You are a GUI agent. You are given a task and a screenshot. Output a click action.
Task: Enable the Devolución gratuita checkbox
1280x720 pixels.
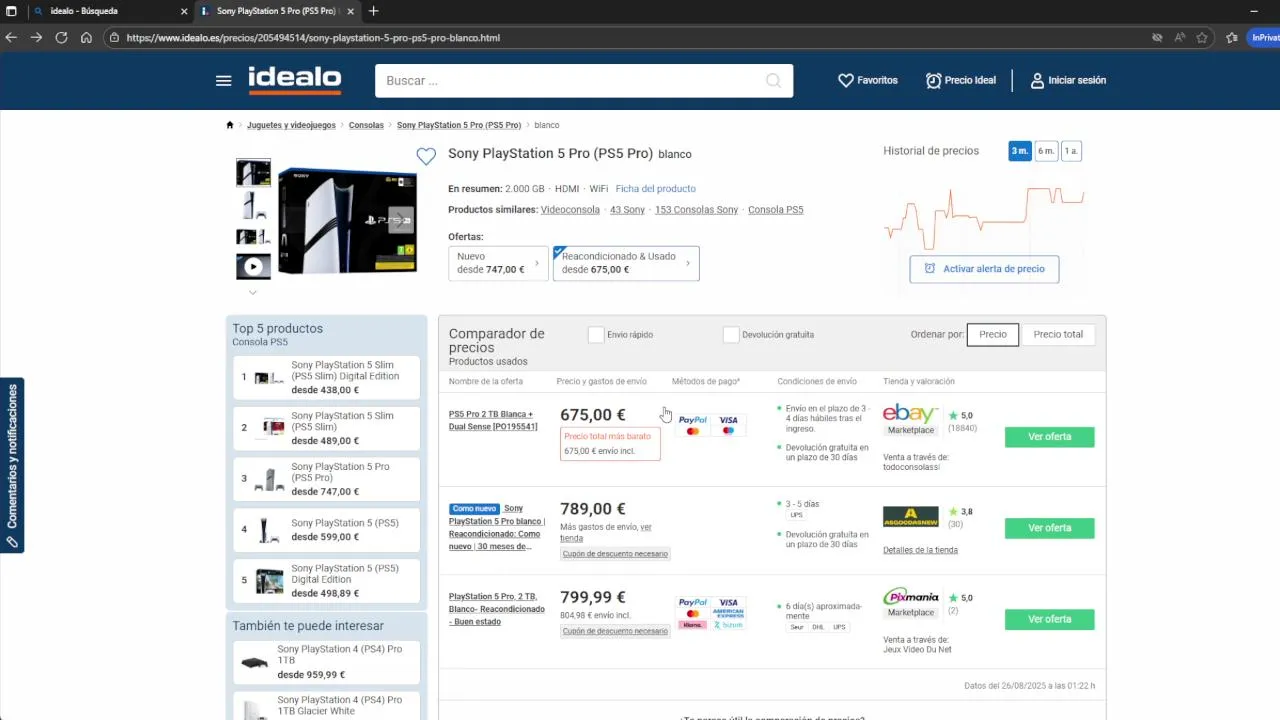(731, 335)
